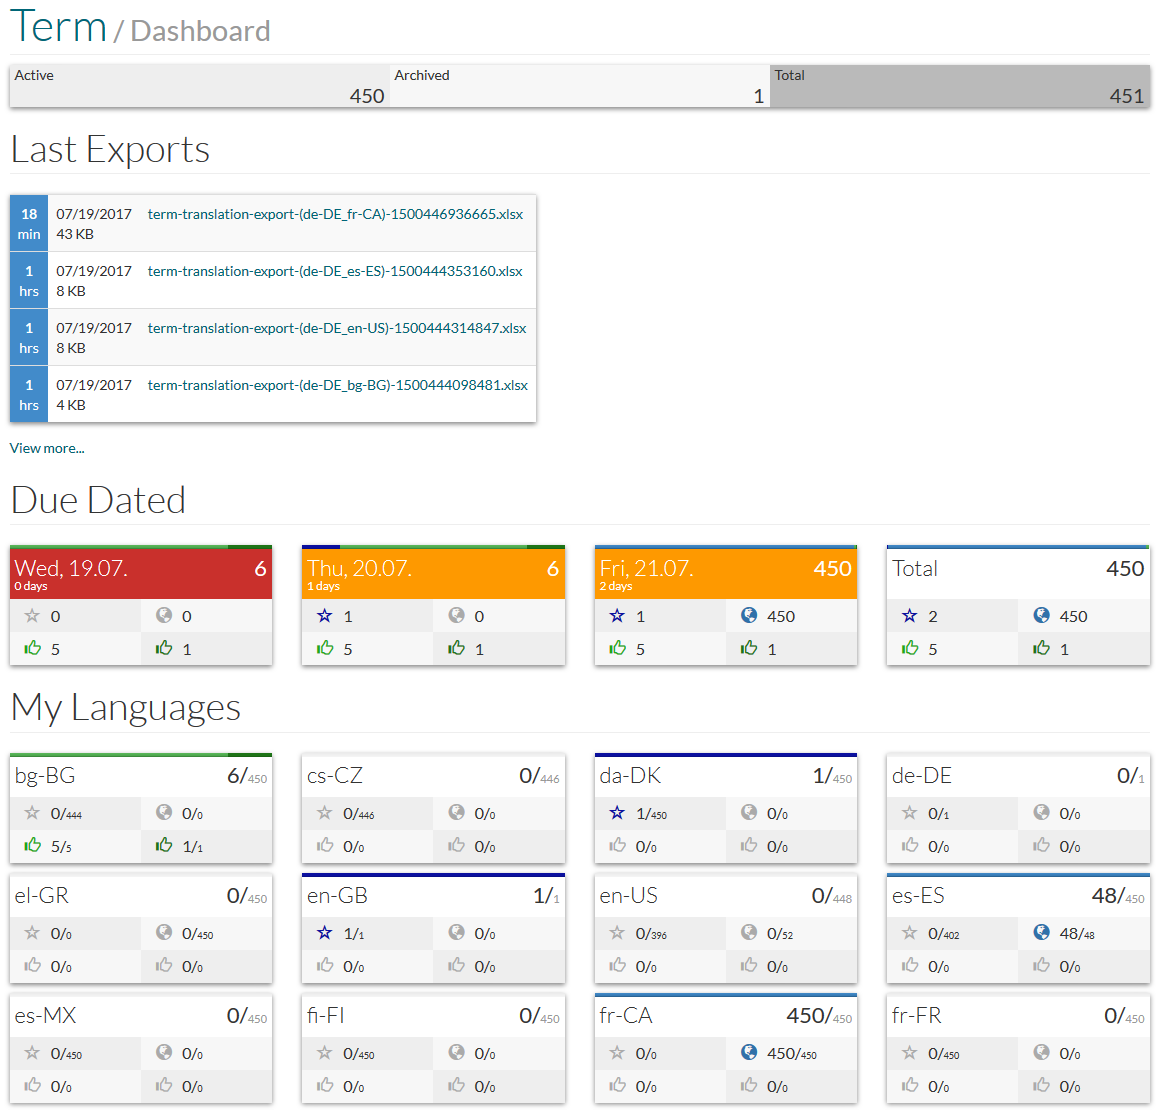Screen dimensions: 1162x1110
Task: Click the "My Languages" section heading
Action: 126,708
